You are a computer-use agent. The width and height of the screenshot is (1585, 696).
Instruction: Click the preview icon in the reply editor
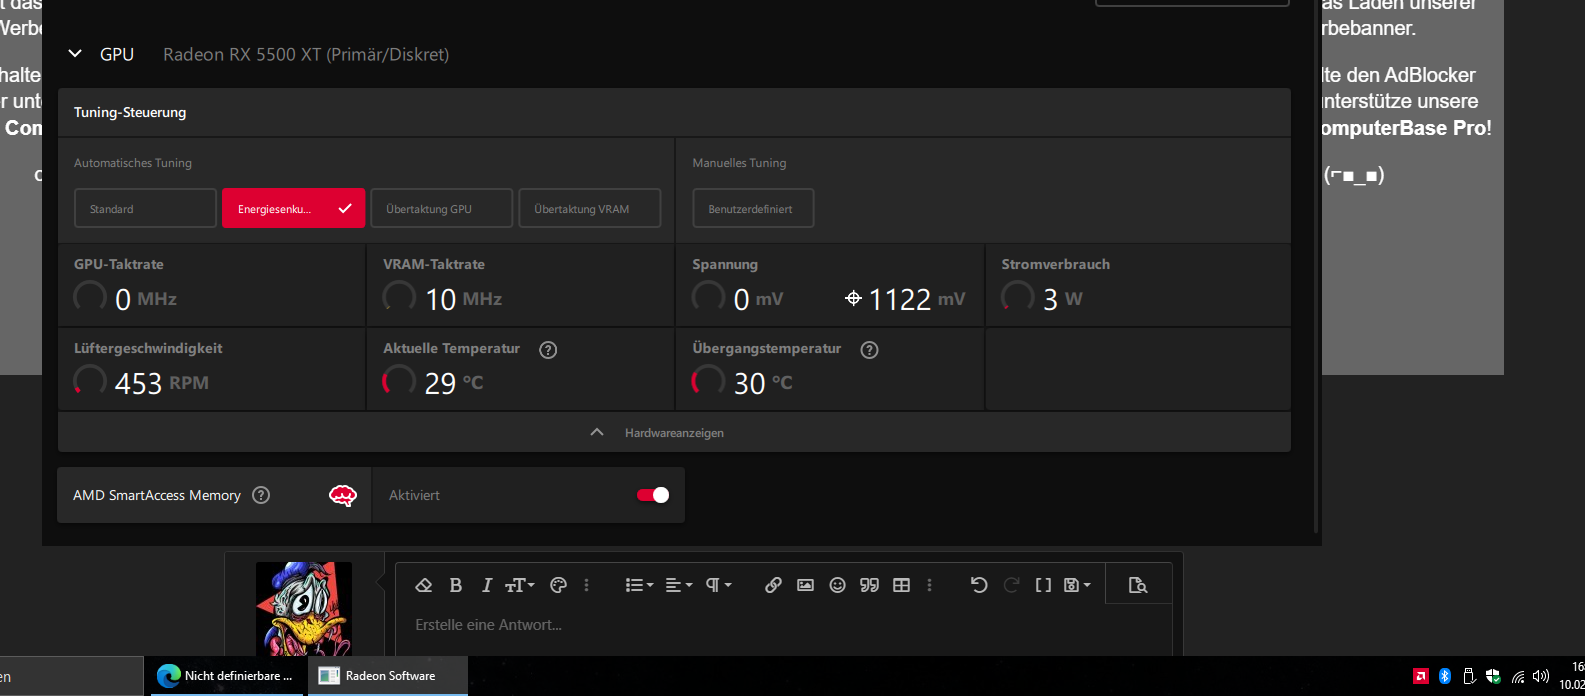(1138, 585)
